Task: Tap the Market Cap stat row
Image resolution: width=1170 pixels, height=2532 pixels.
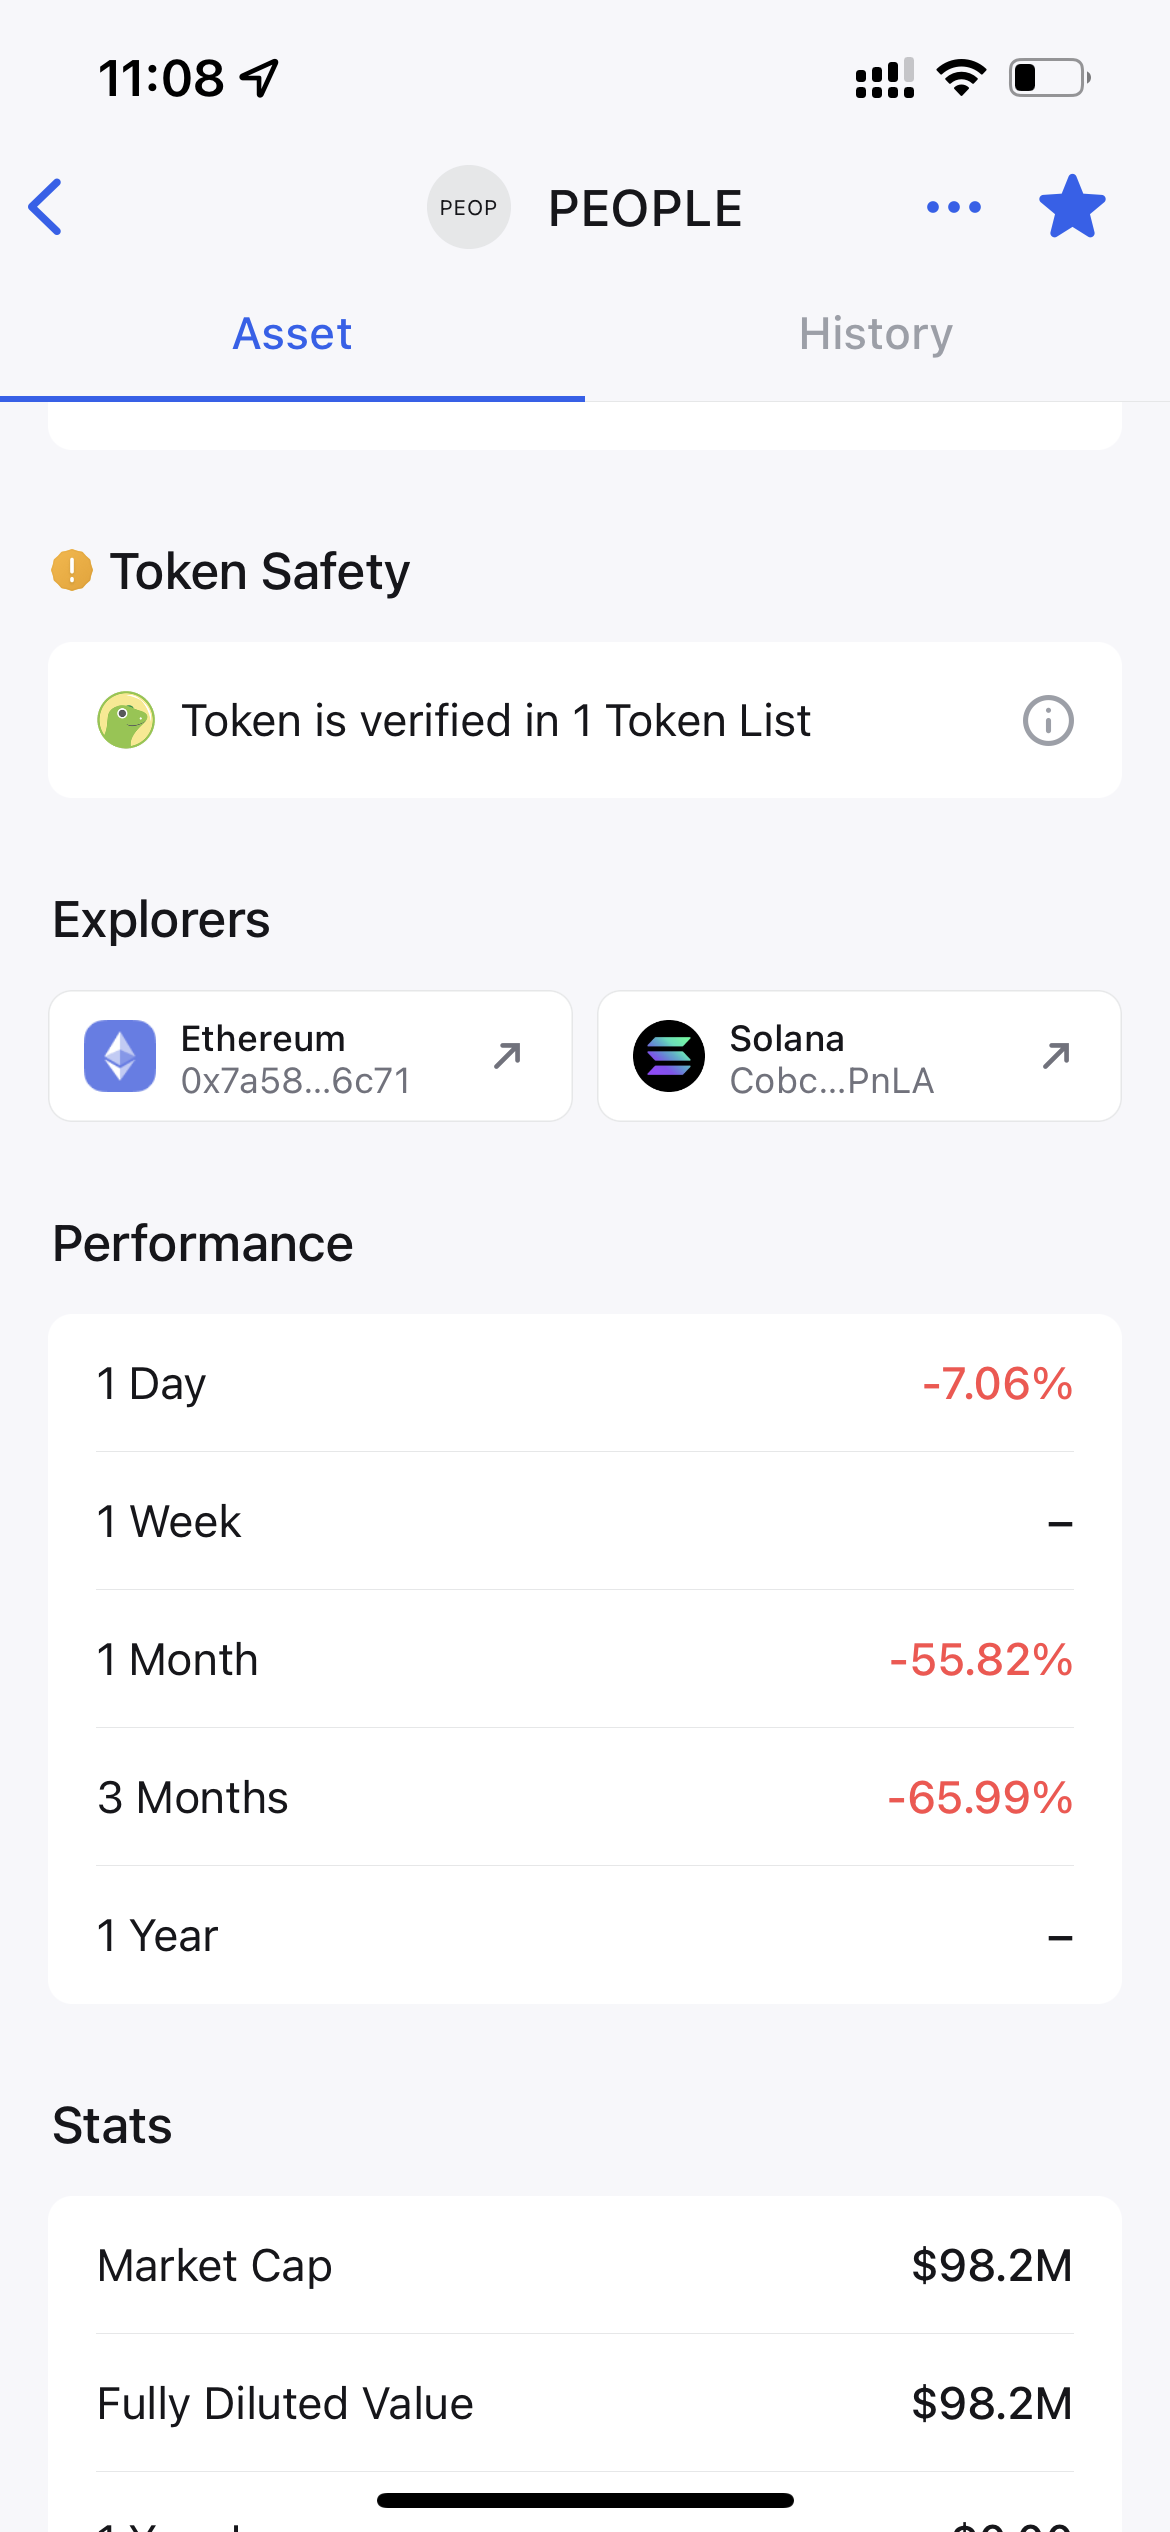Action: (x=585, y=2265)
